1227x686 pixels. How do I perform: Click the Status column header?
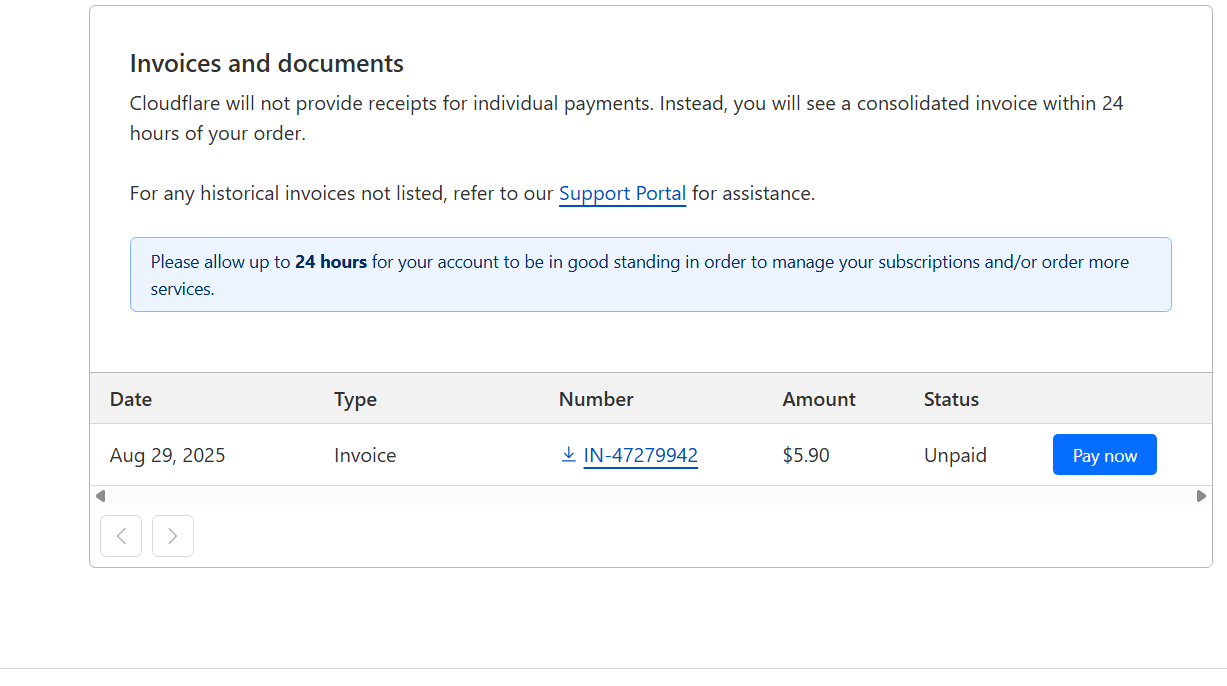point(951,399)
